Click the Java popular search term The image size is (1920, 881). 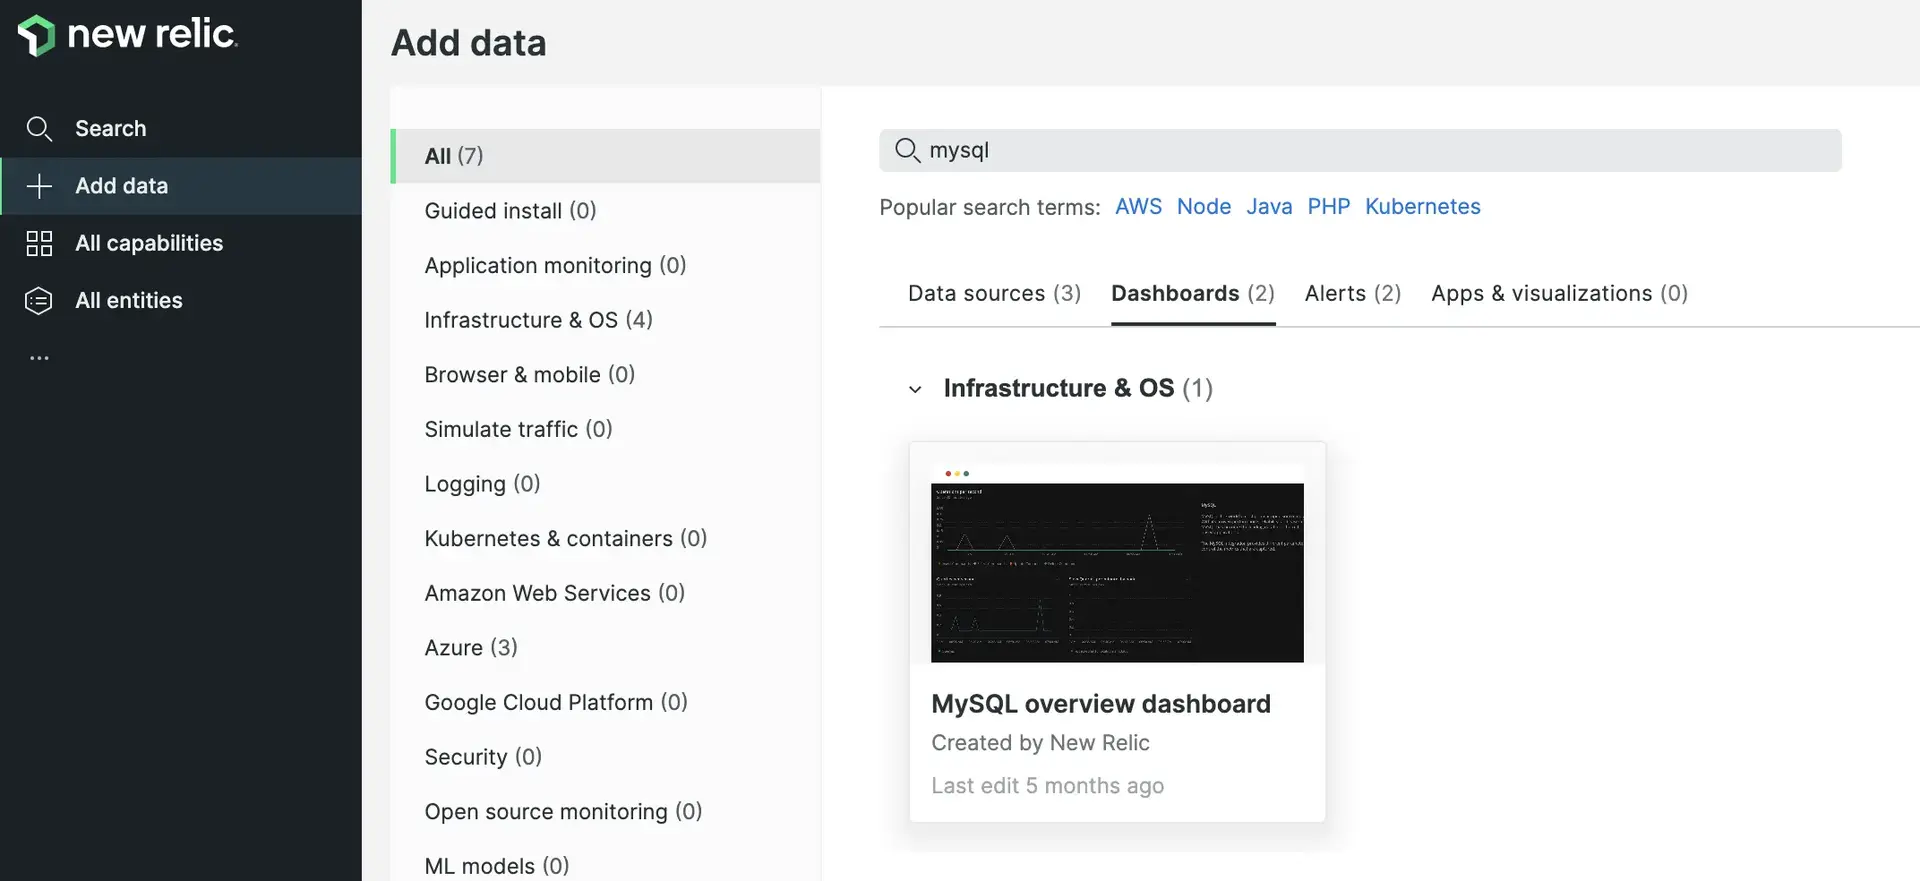click(x=1269, y=207)
